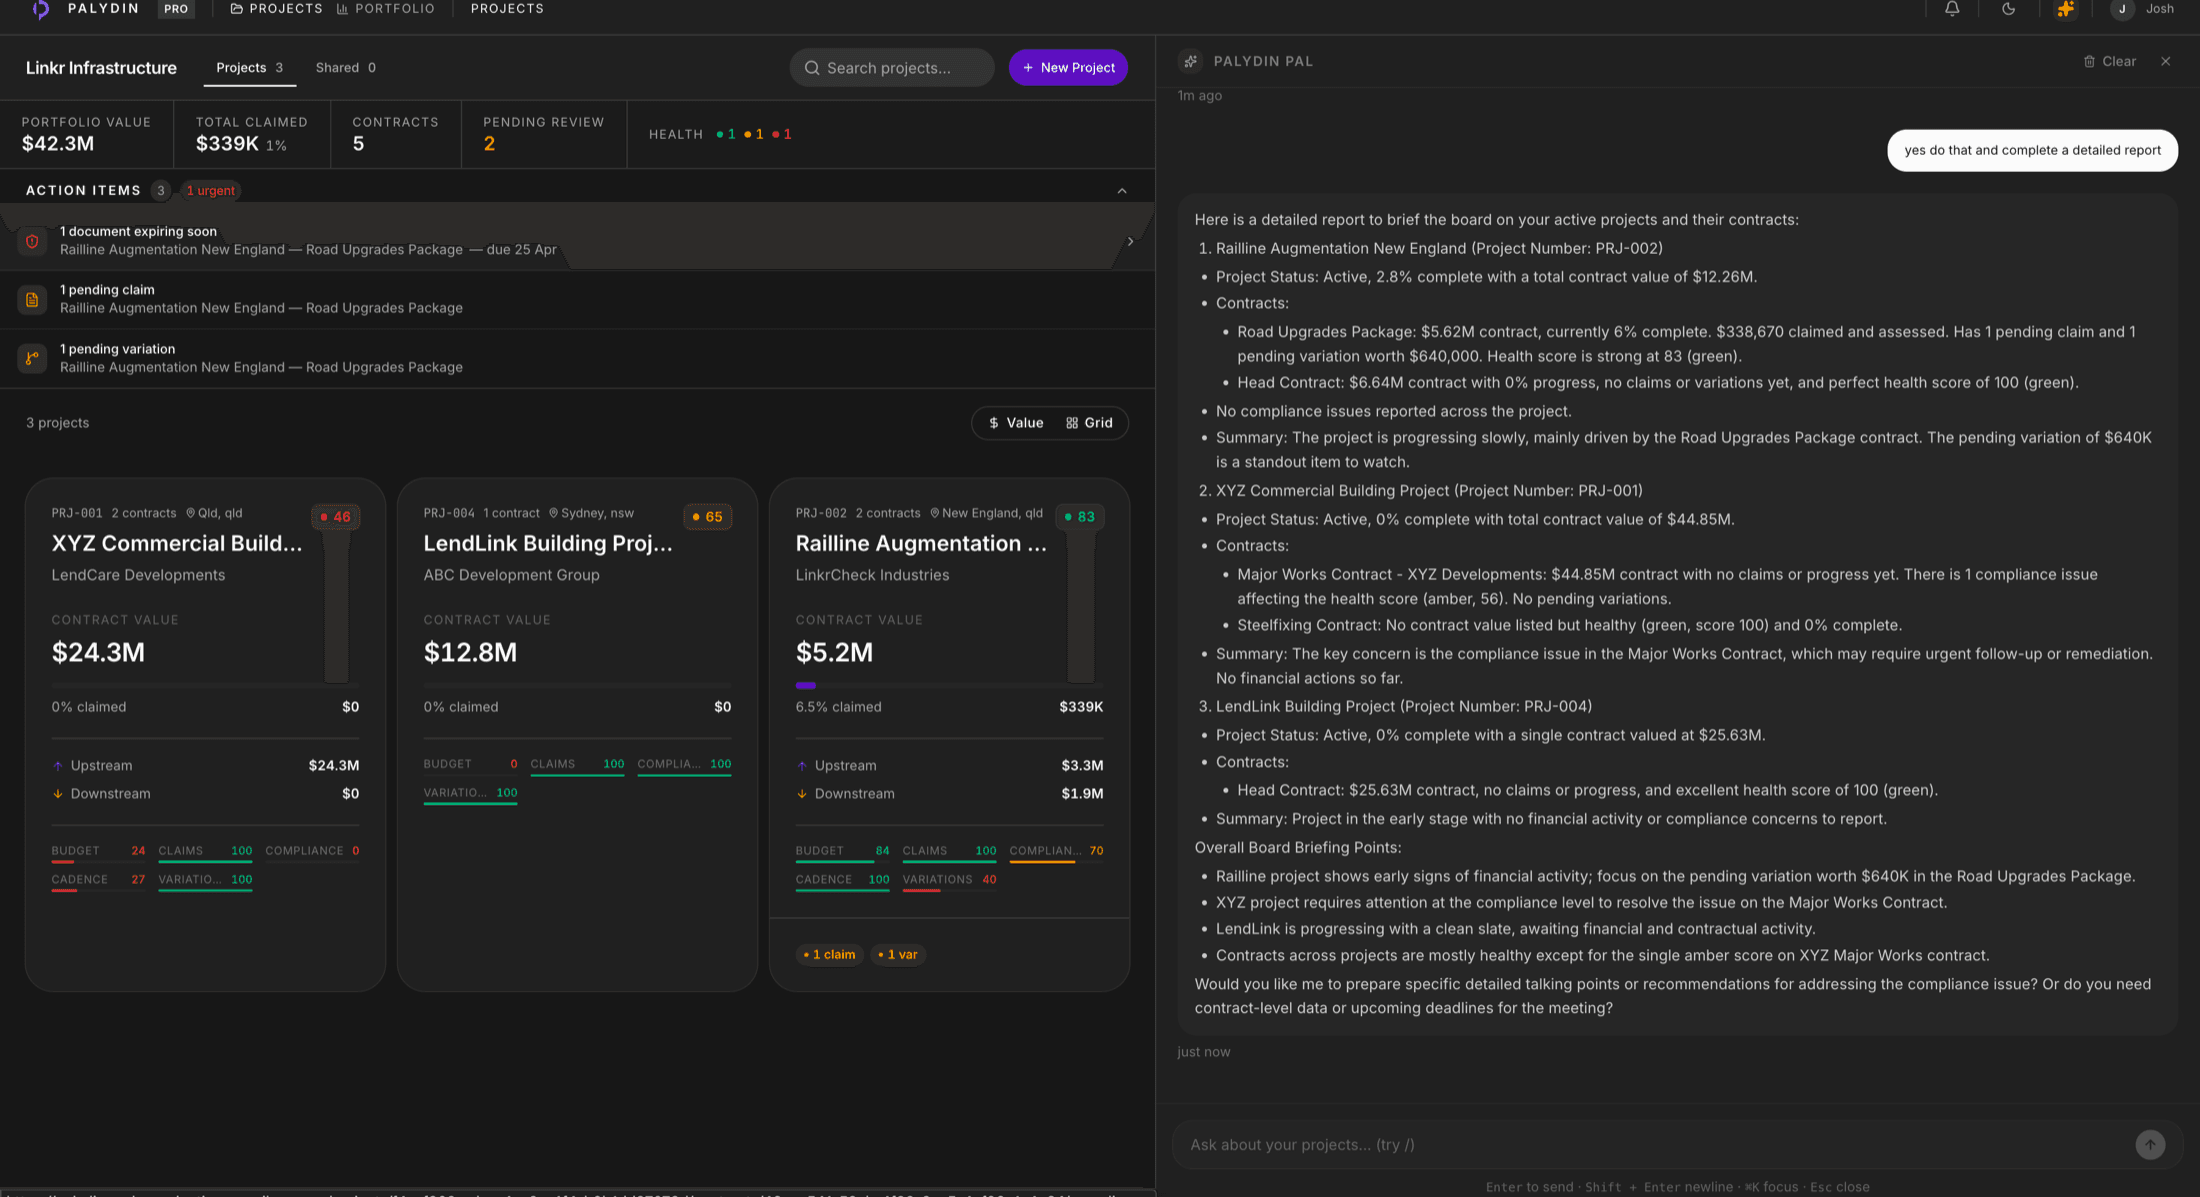Open the Railline Augmentation project card
The width and height of the screenshot is (2200, 1197).
tap(949, 734)
